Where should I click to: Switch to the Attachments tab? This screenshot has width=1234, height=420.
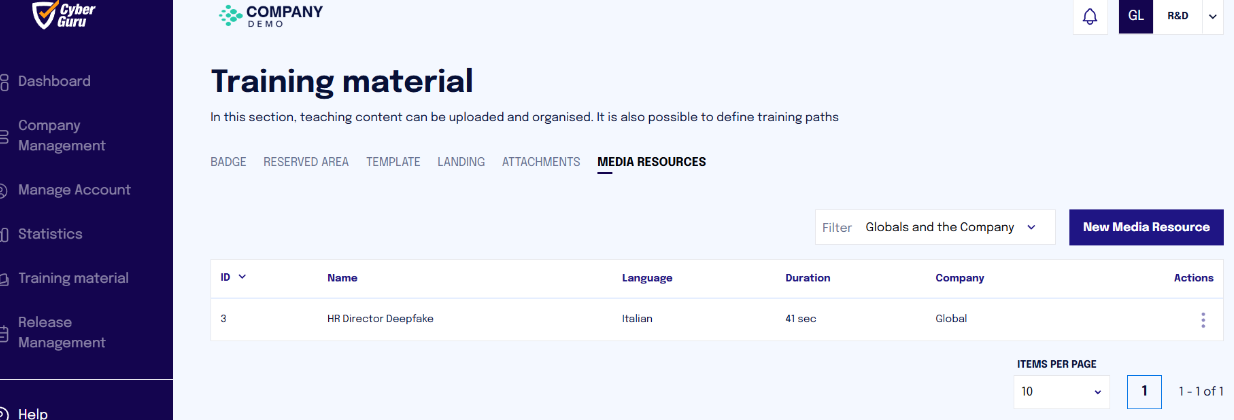541,162
